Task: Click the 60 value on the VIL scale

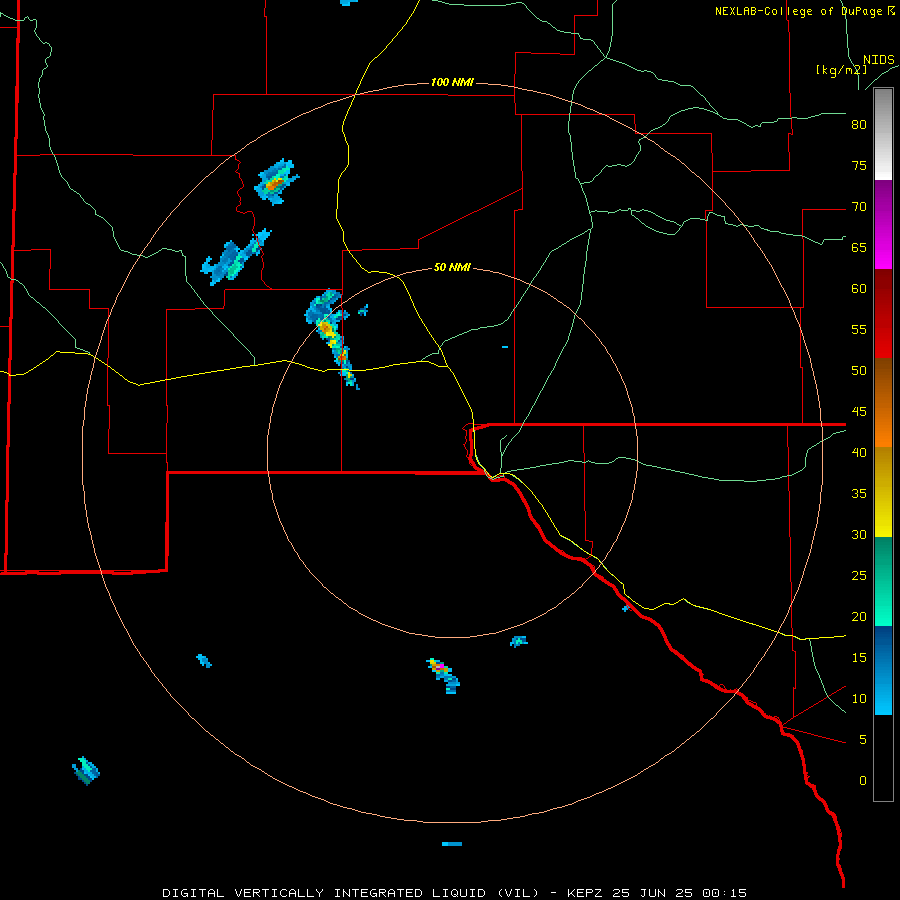Action: 859,289
